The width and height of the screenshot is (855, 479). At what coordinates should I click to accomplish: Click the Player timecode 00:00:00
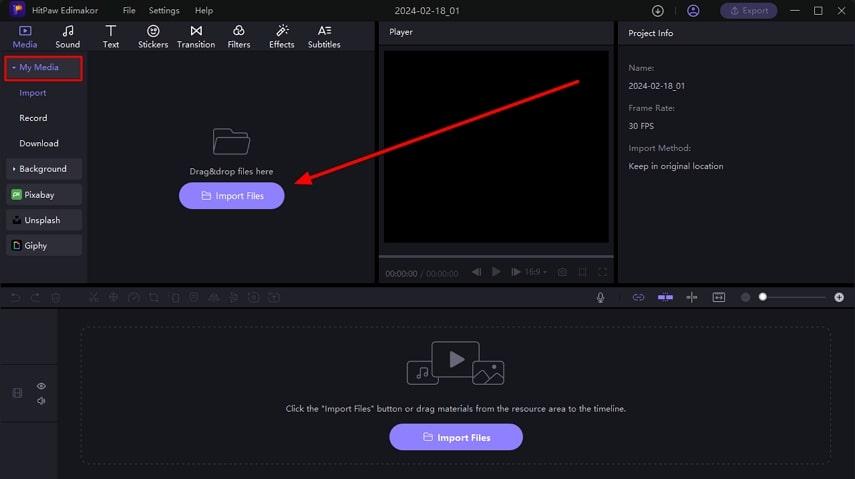click(x=401, y=273)
